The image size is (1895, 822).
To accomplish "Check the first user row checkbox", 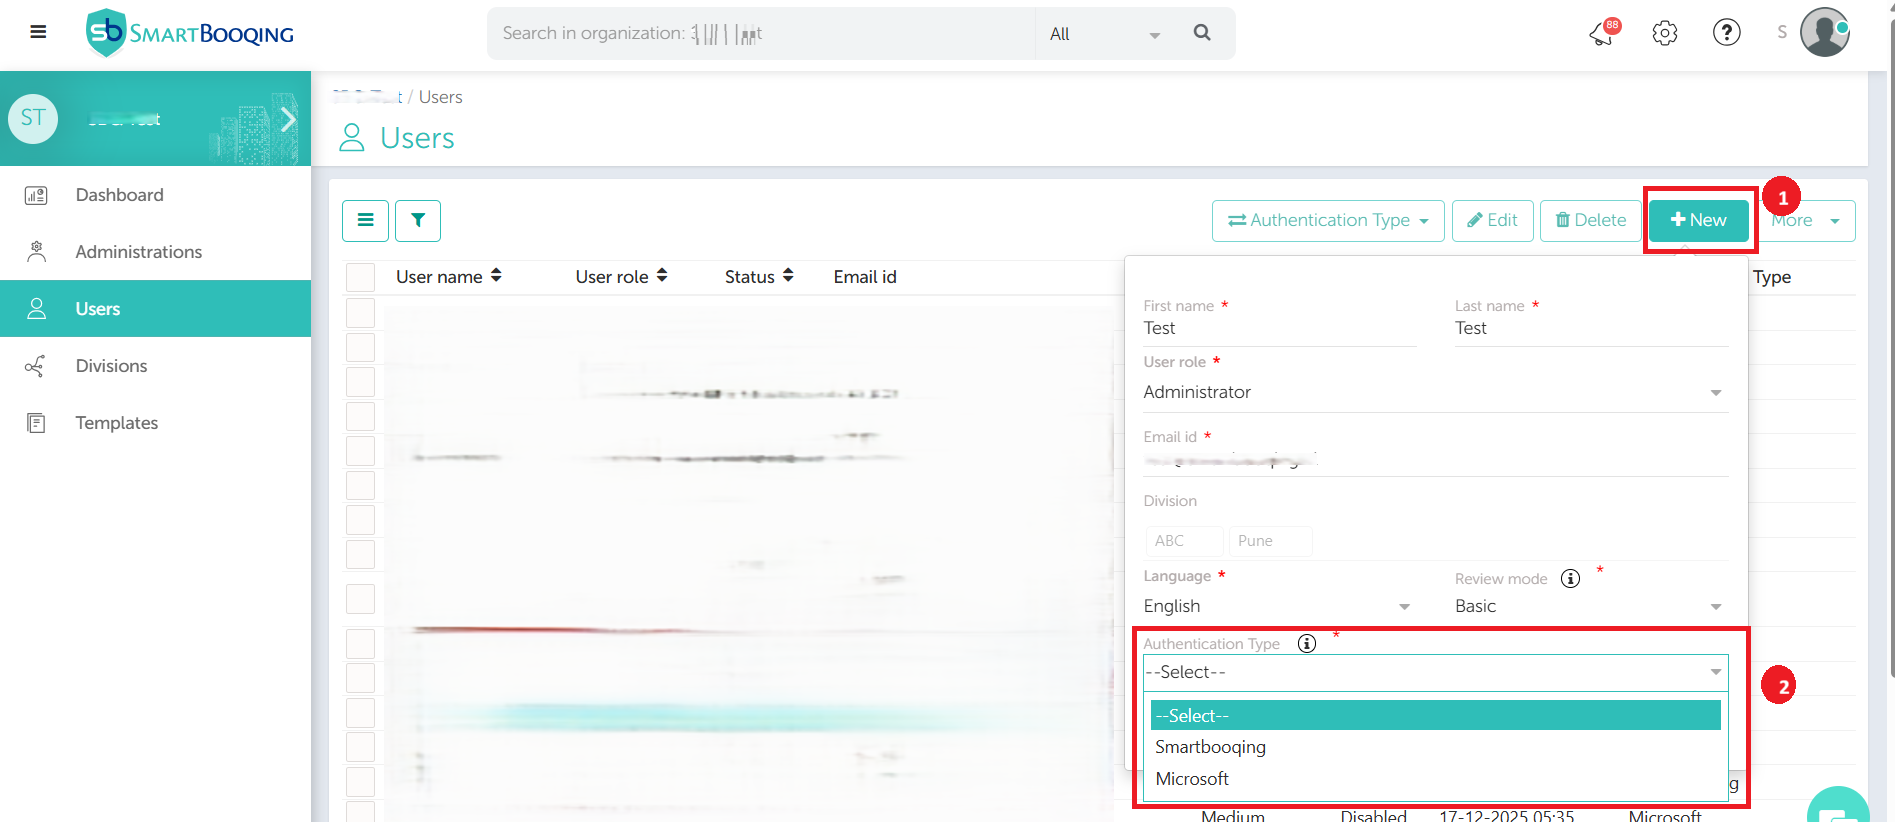I will 360,313.
